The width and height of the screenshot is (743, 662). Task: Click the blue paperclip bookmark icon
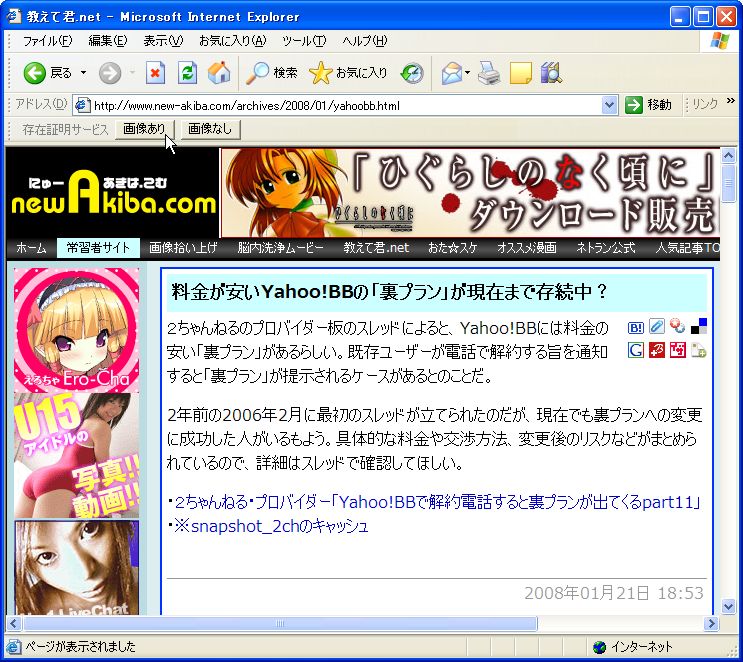point(656,326)
